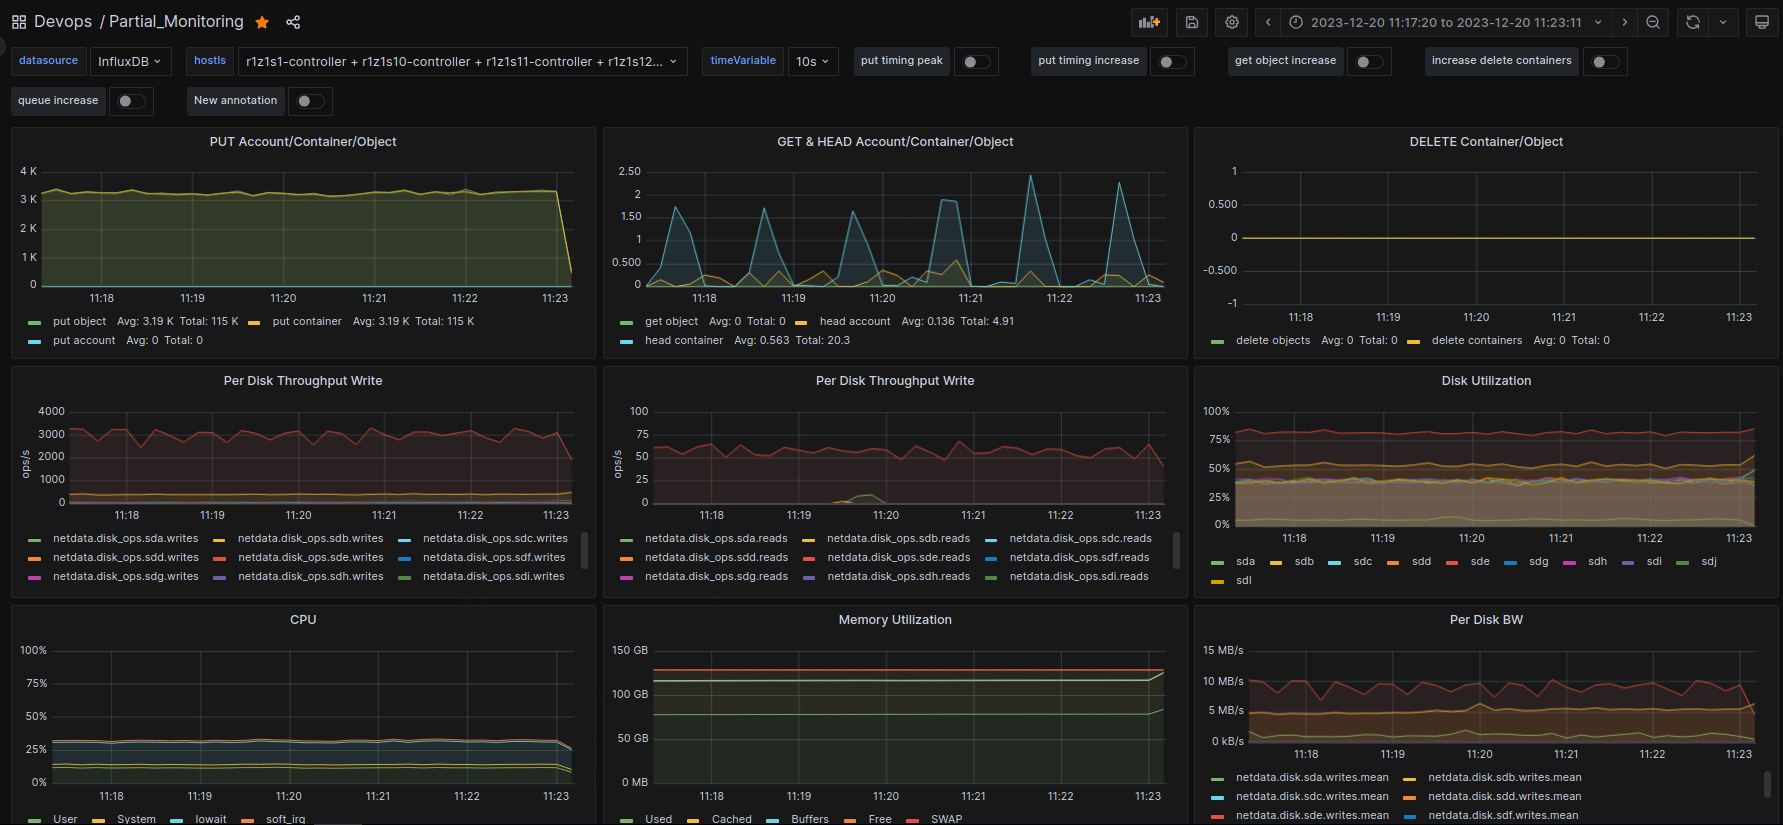Open the time range picker
Viewport: 1783px width, 825px height.
coord(1445,22)
